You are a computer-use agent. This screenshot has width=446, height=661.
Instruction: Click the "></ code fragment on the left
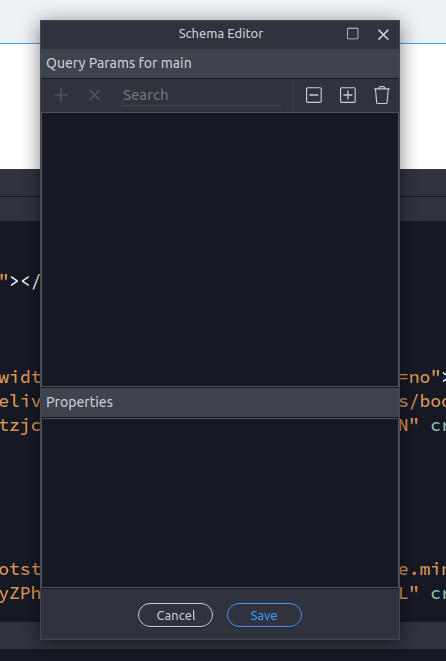20,280
